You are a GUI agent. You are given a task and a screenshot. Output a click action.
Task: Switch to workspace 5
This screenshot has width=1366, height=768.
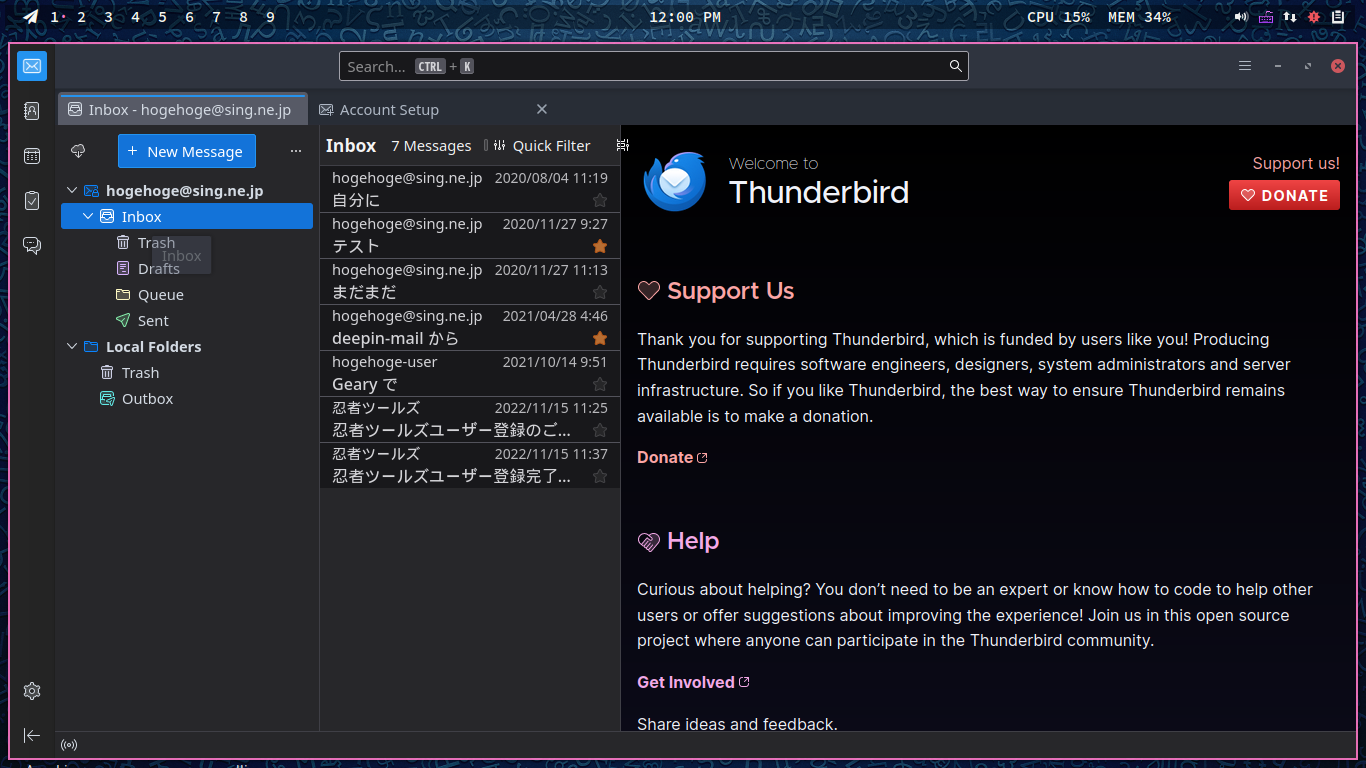point(163,17)
